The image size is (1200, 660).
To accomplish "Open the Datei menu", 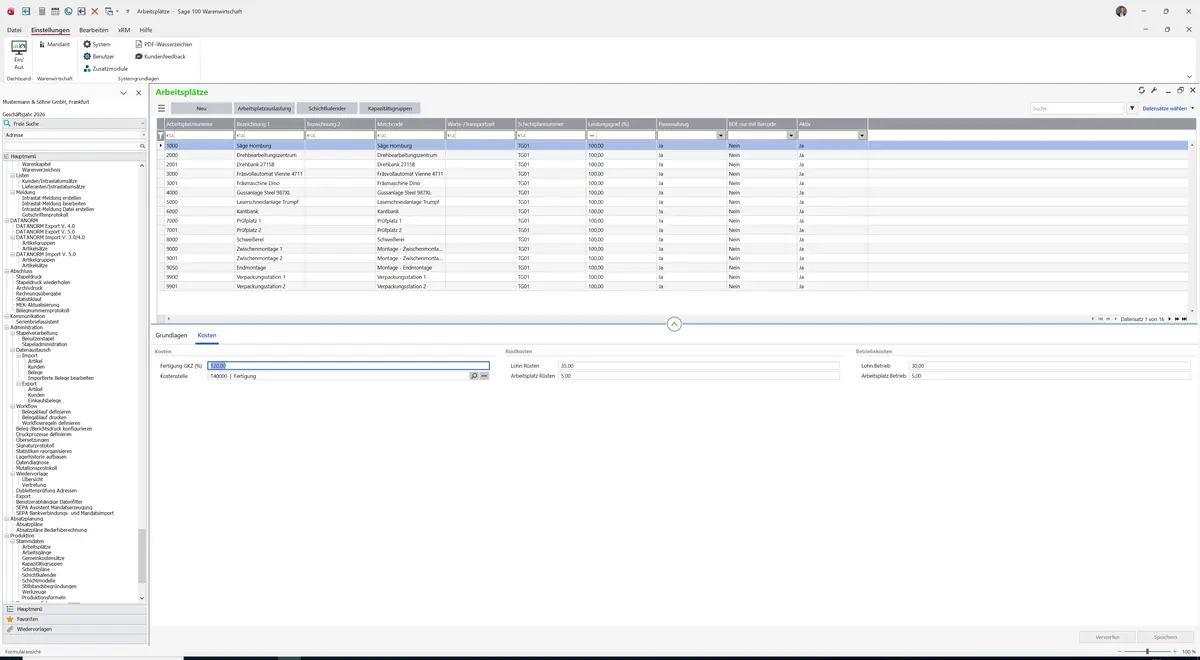I will coord(14,30).
